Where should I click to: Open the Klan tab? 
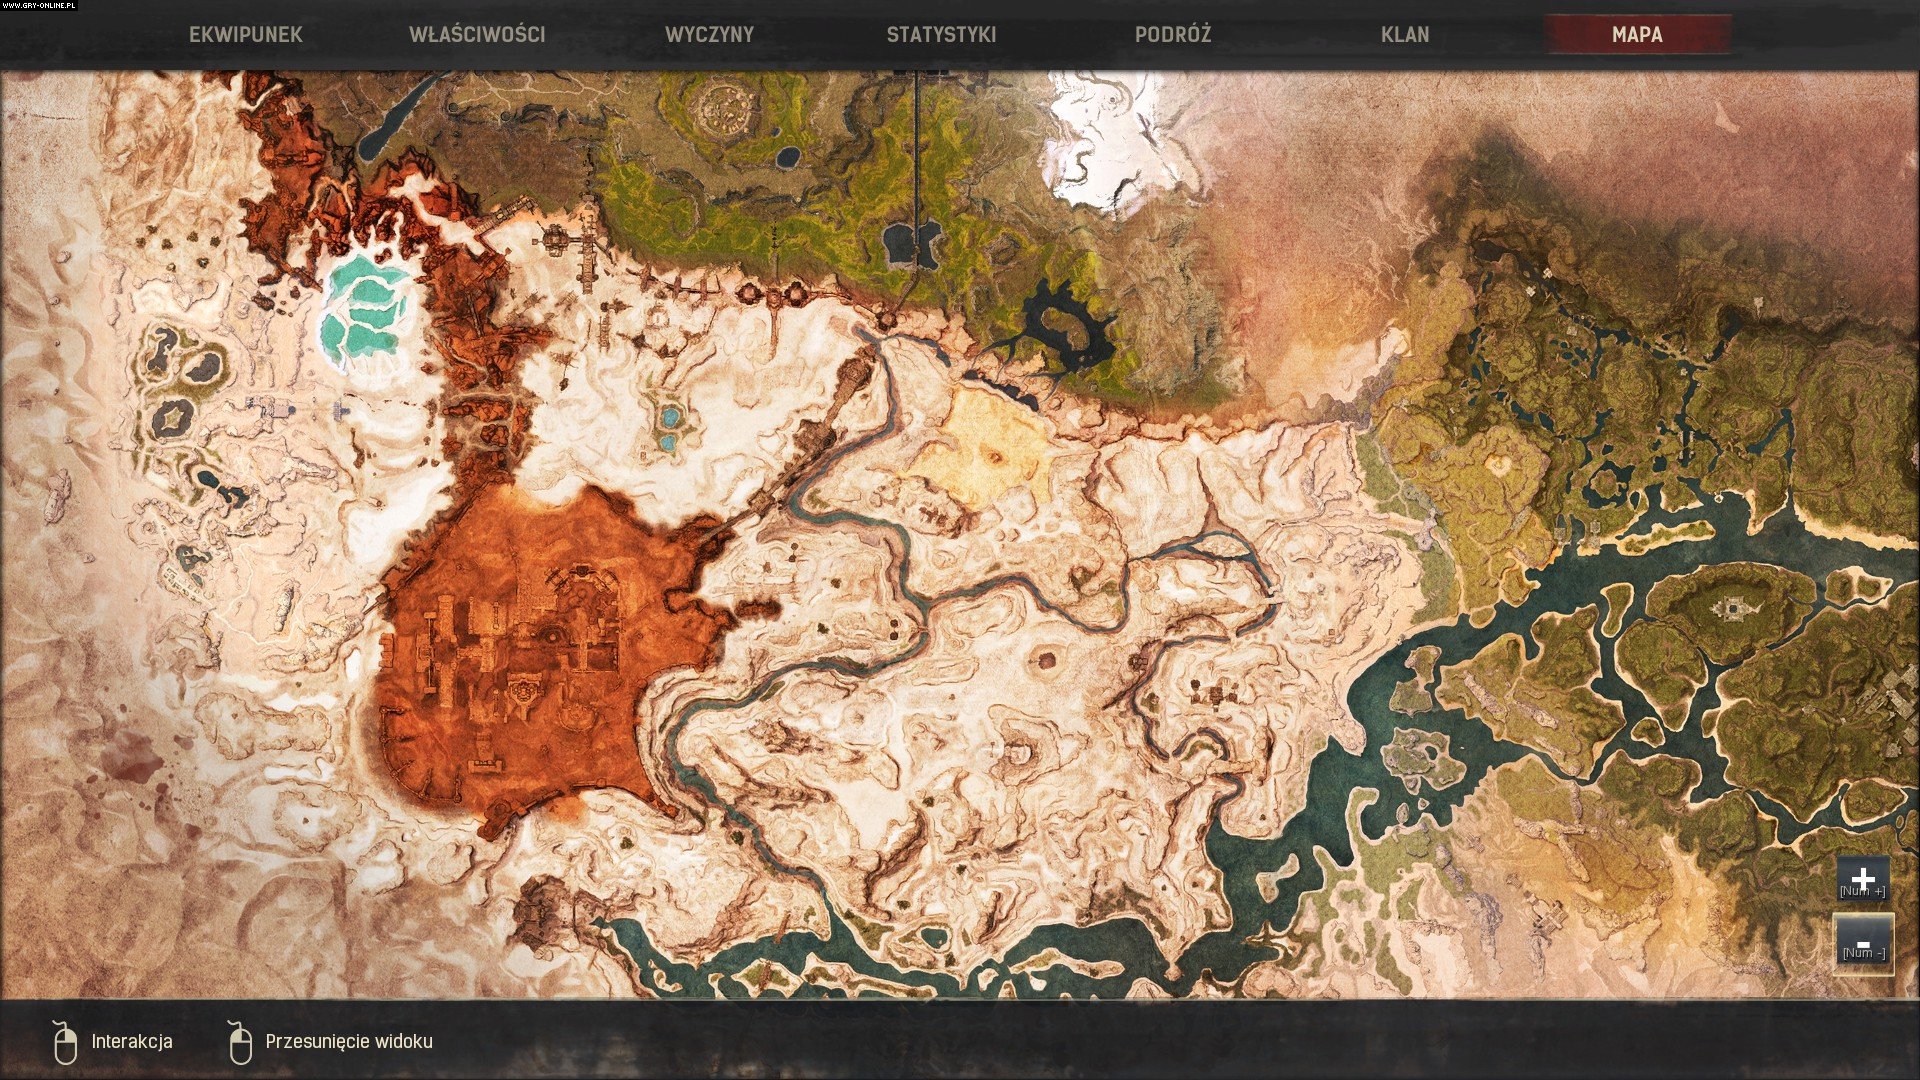point(1405,34)
